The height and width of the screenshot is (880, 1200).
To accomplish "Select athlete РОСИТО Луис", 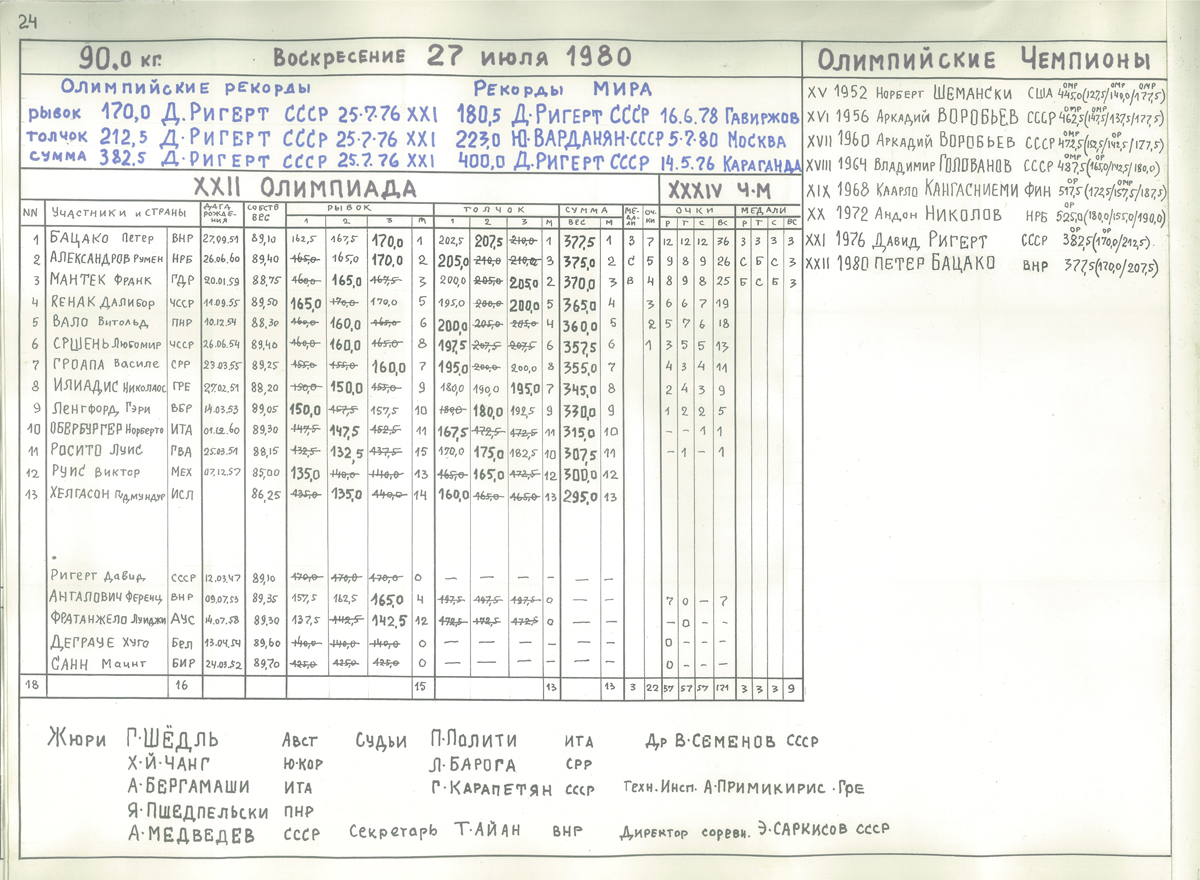I will pos(98,451).
